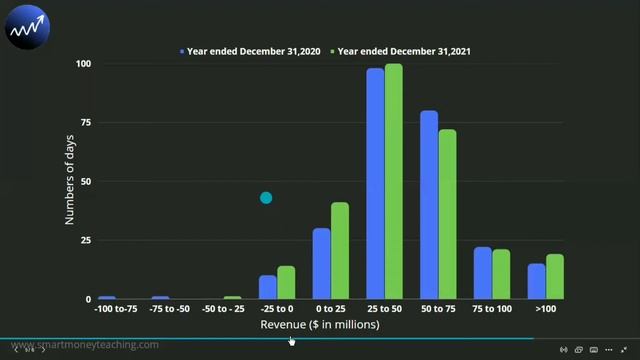The width and height of the screenshot is (640, 360).
Task: Click the green 50 to 75 bar
Action: click(x=447, y=214)
